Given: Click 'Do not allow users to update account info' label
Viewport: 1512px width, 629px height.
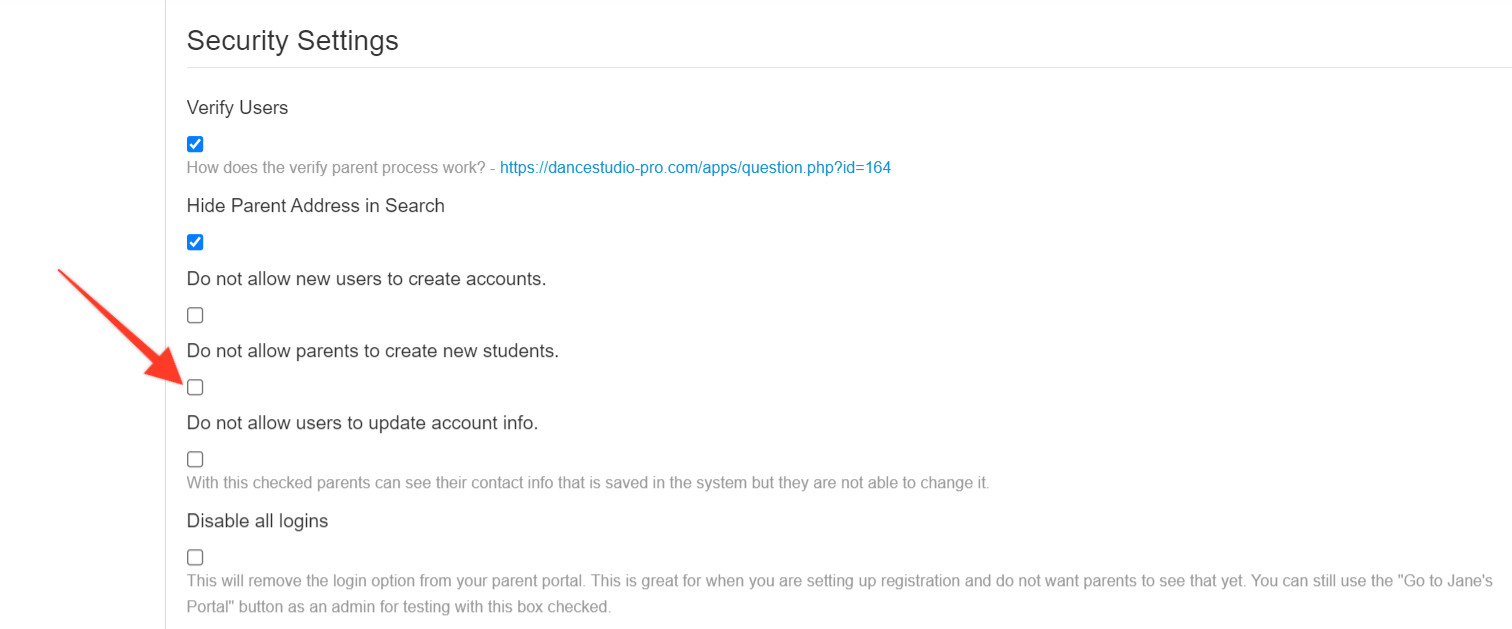Looking at the screenshot, I should tap(362, 423).
